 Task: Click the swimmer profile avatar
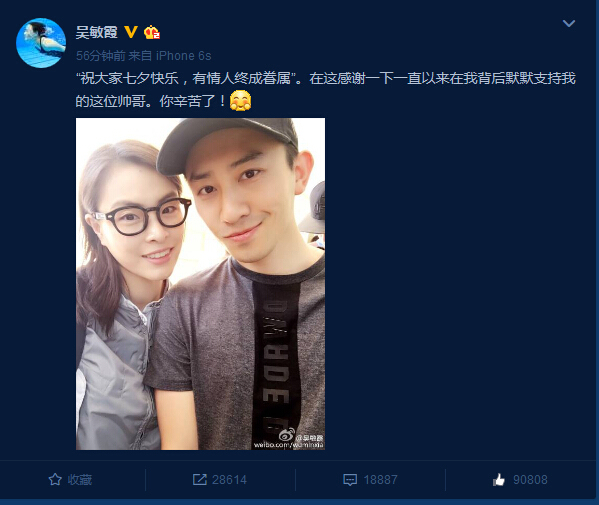pos(41,43)
